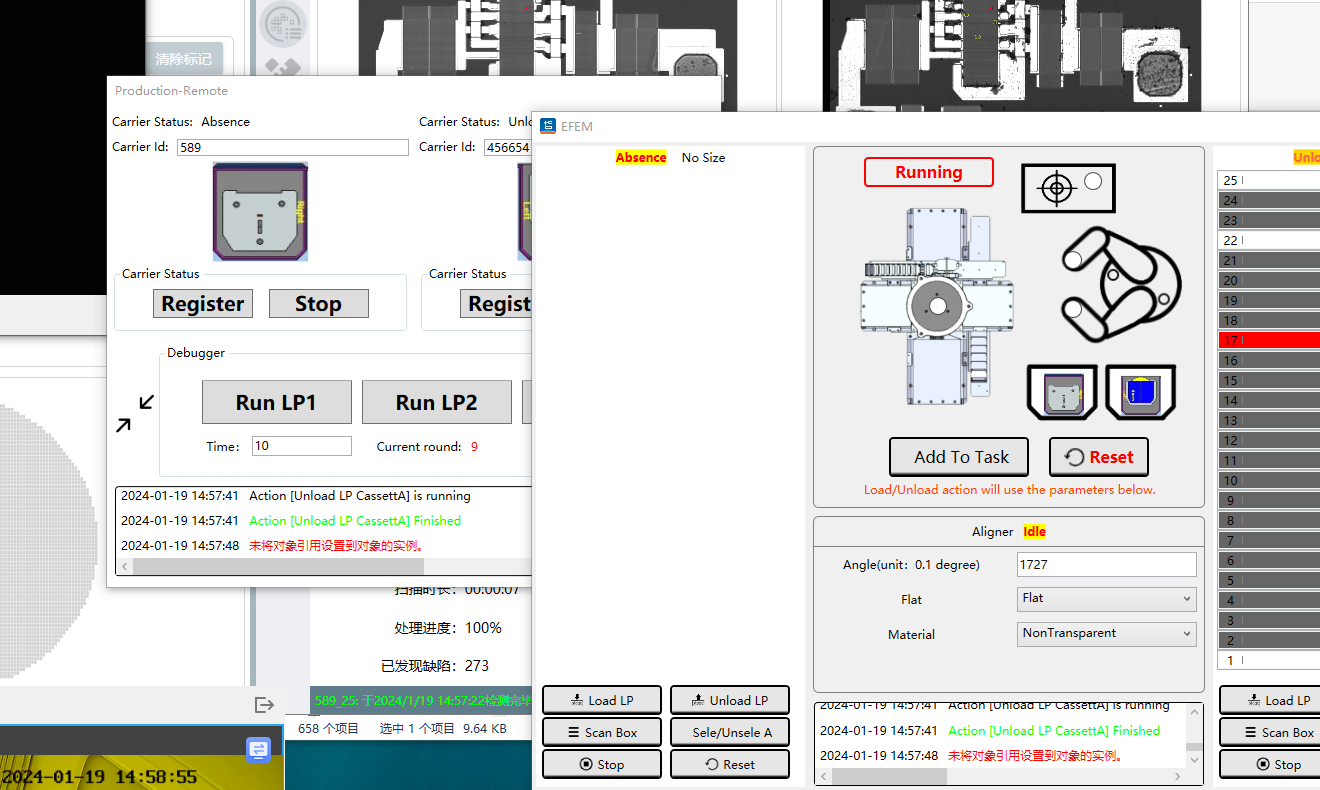Click the Aligner Idle status label

(1034, 532)
